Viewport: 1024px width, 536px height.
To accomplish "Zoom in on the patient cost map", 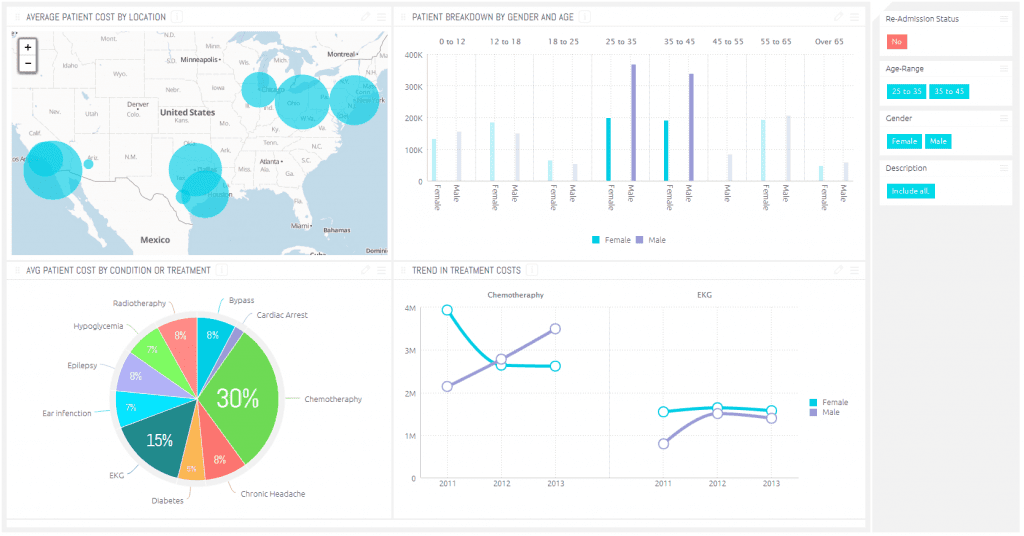I will 28,47.
